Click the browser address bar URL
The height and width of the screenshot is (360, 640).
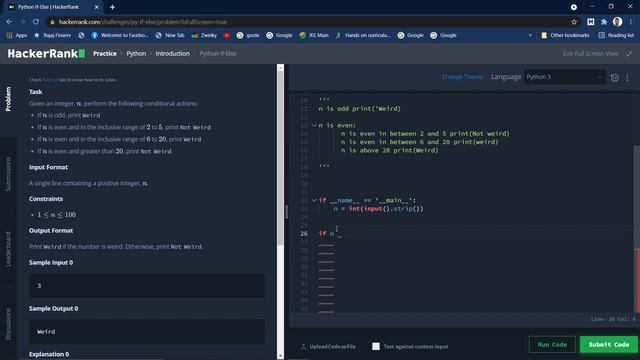[142, 22]
